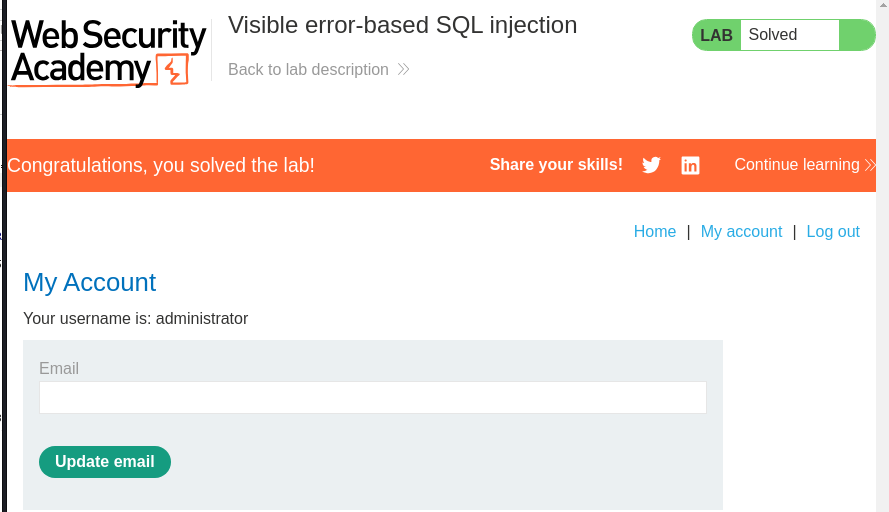Click the chevrons after Continue learning
Image resolution: width=889 pixels, height=512 pixels.
[870, 165]
